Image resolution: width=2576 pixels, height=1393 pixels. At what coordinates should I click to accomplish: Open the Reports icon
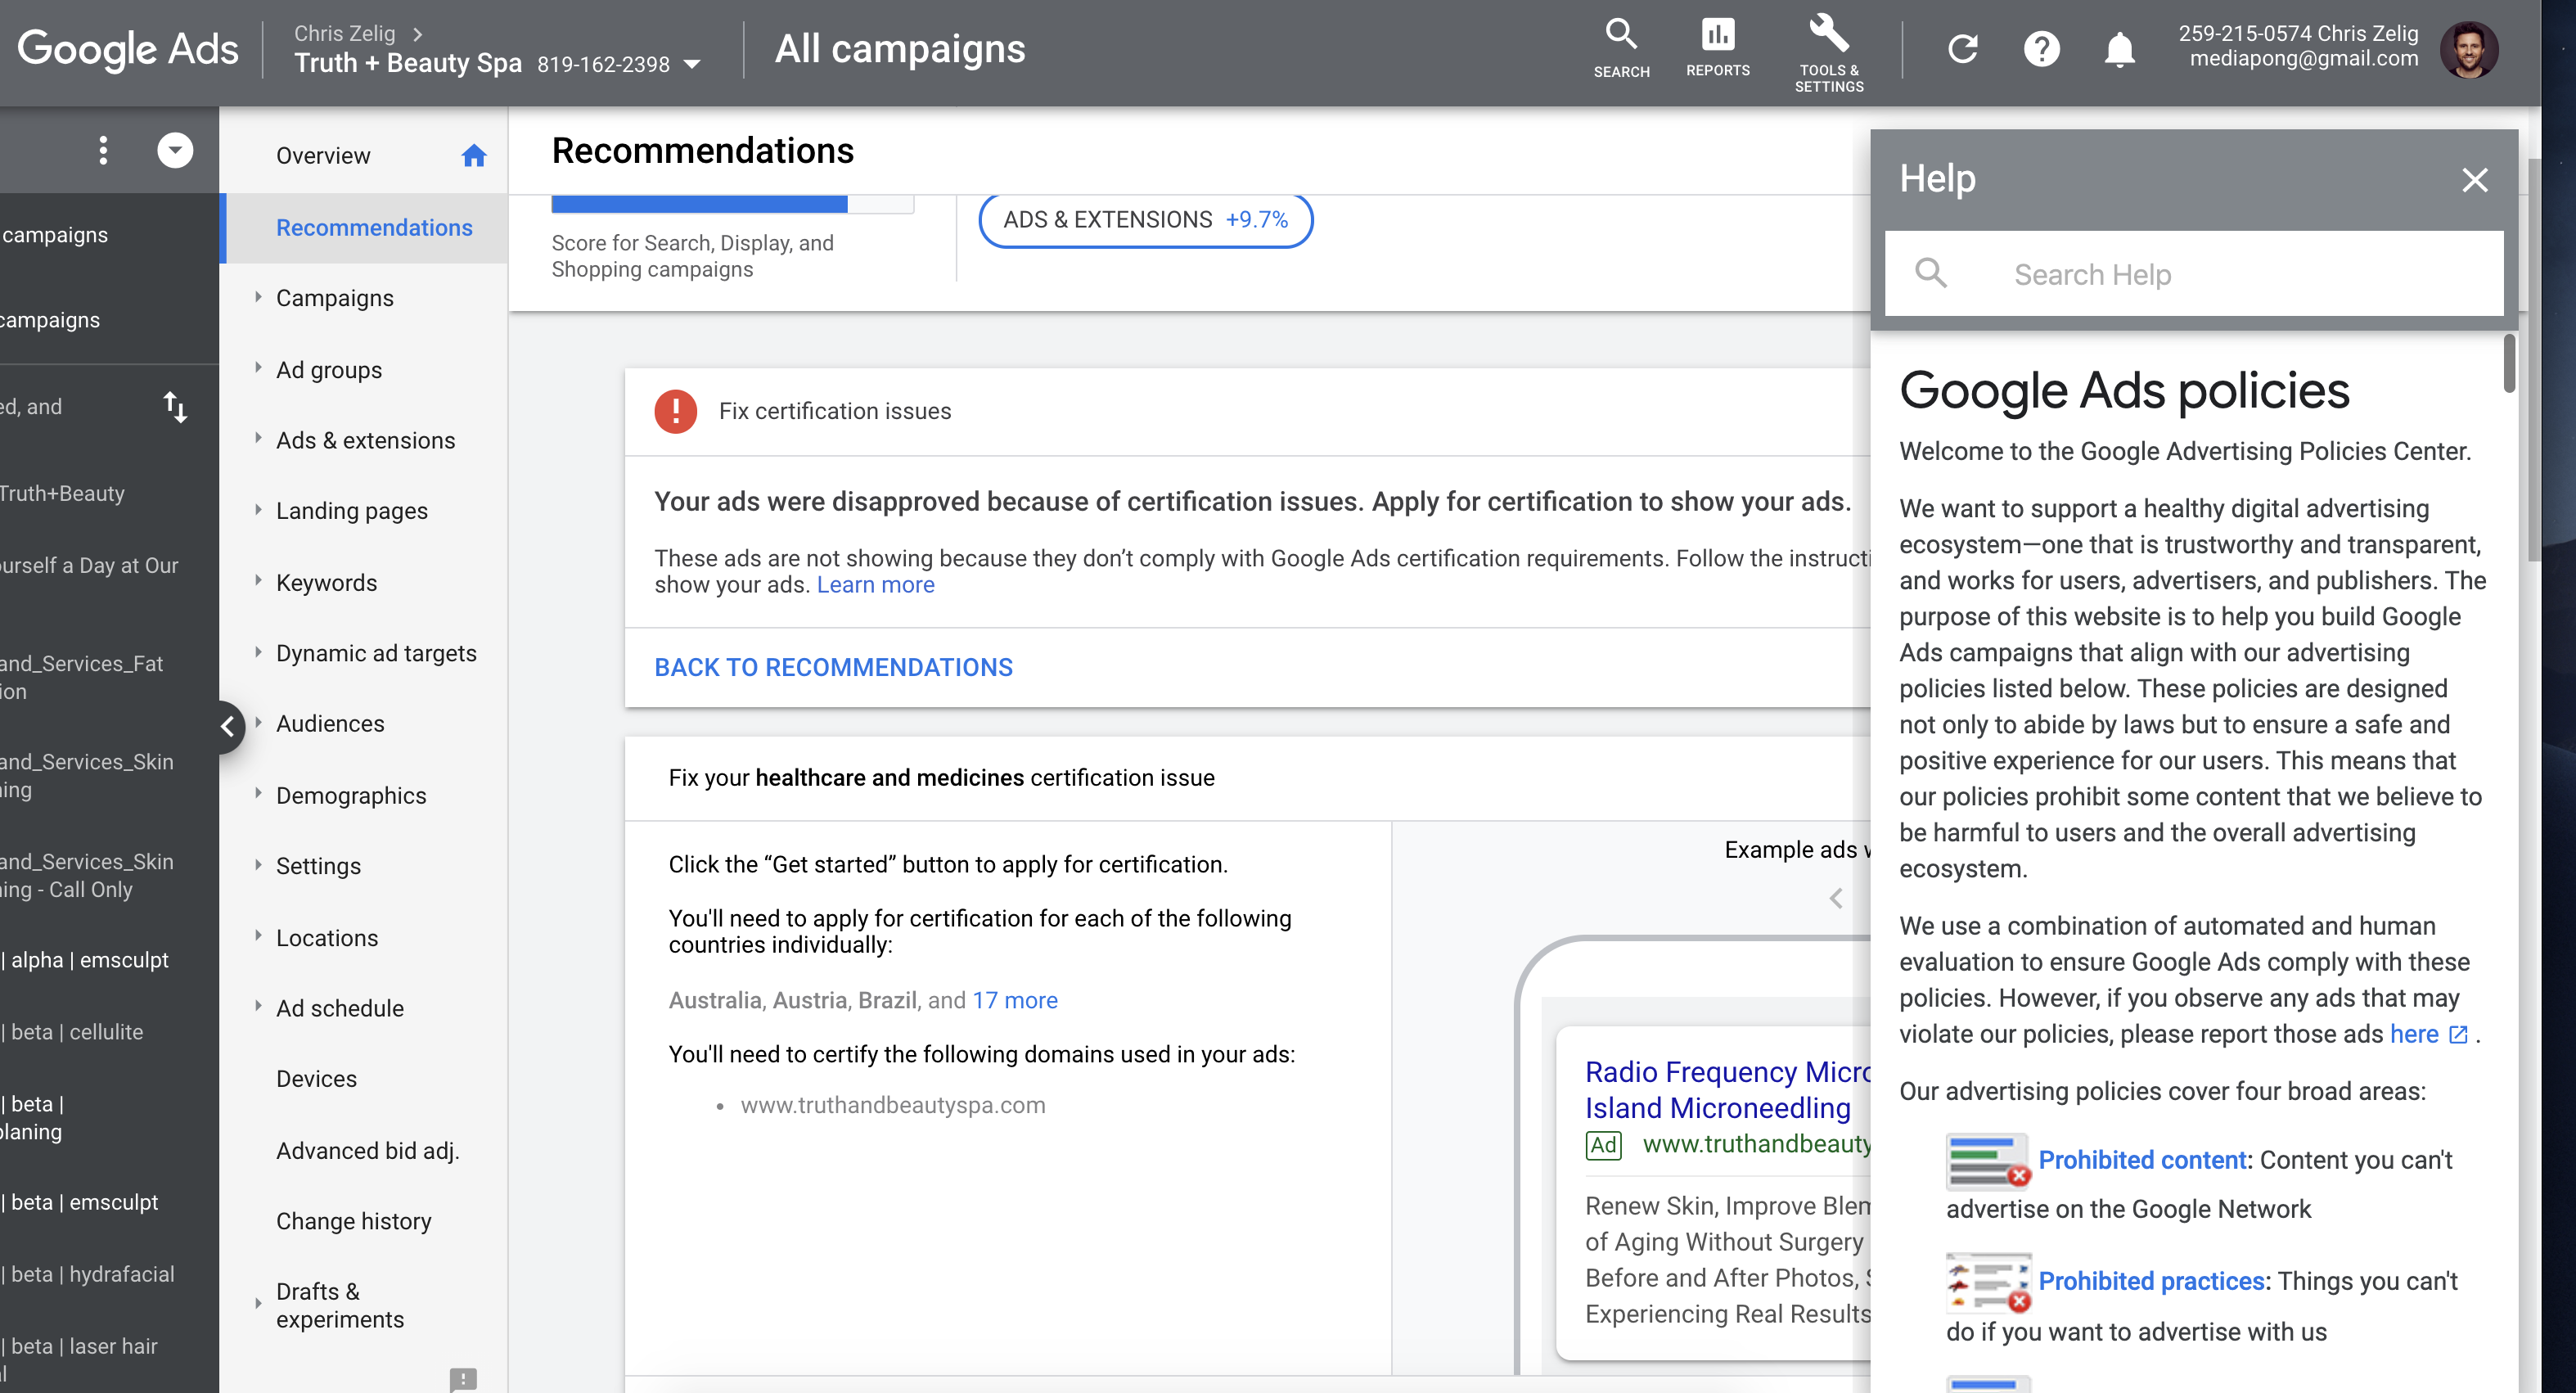pos(1717,47)
